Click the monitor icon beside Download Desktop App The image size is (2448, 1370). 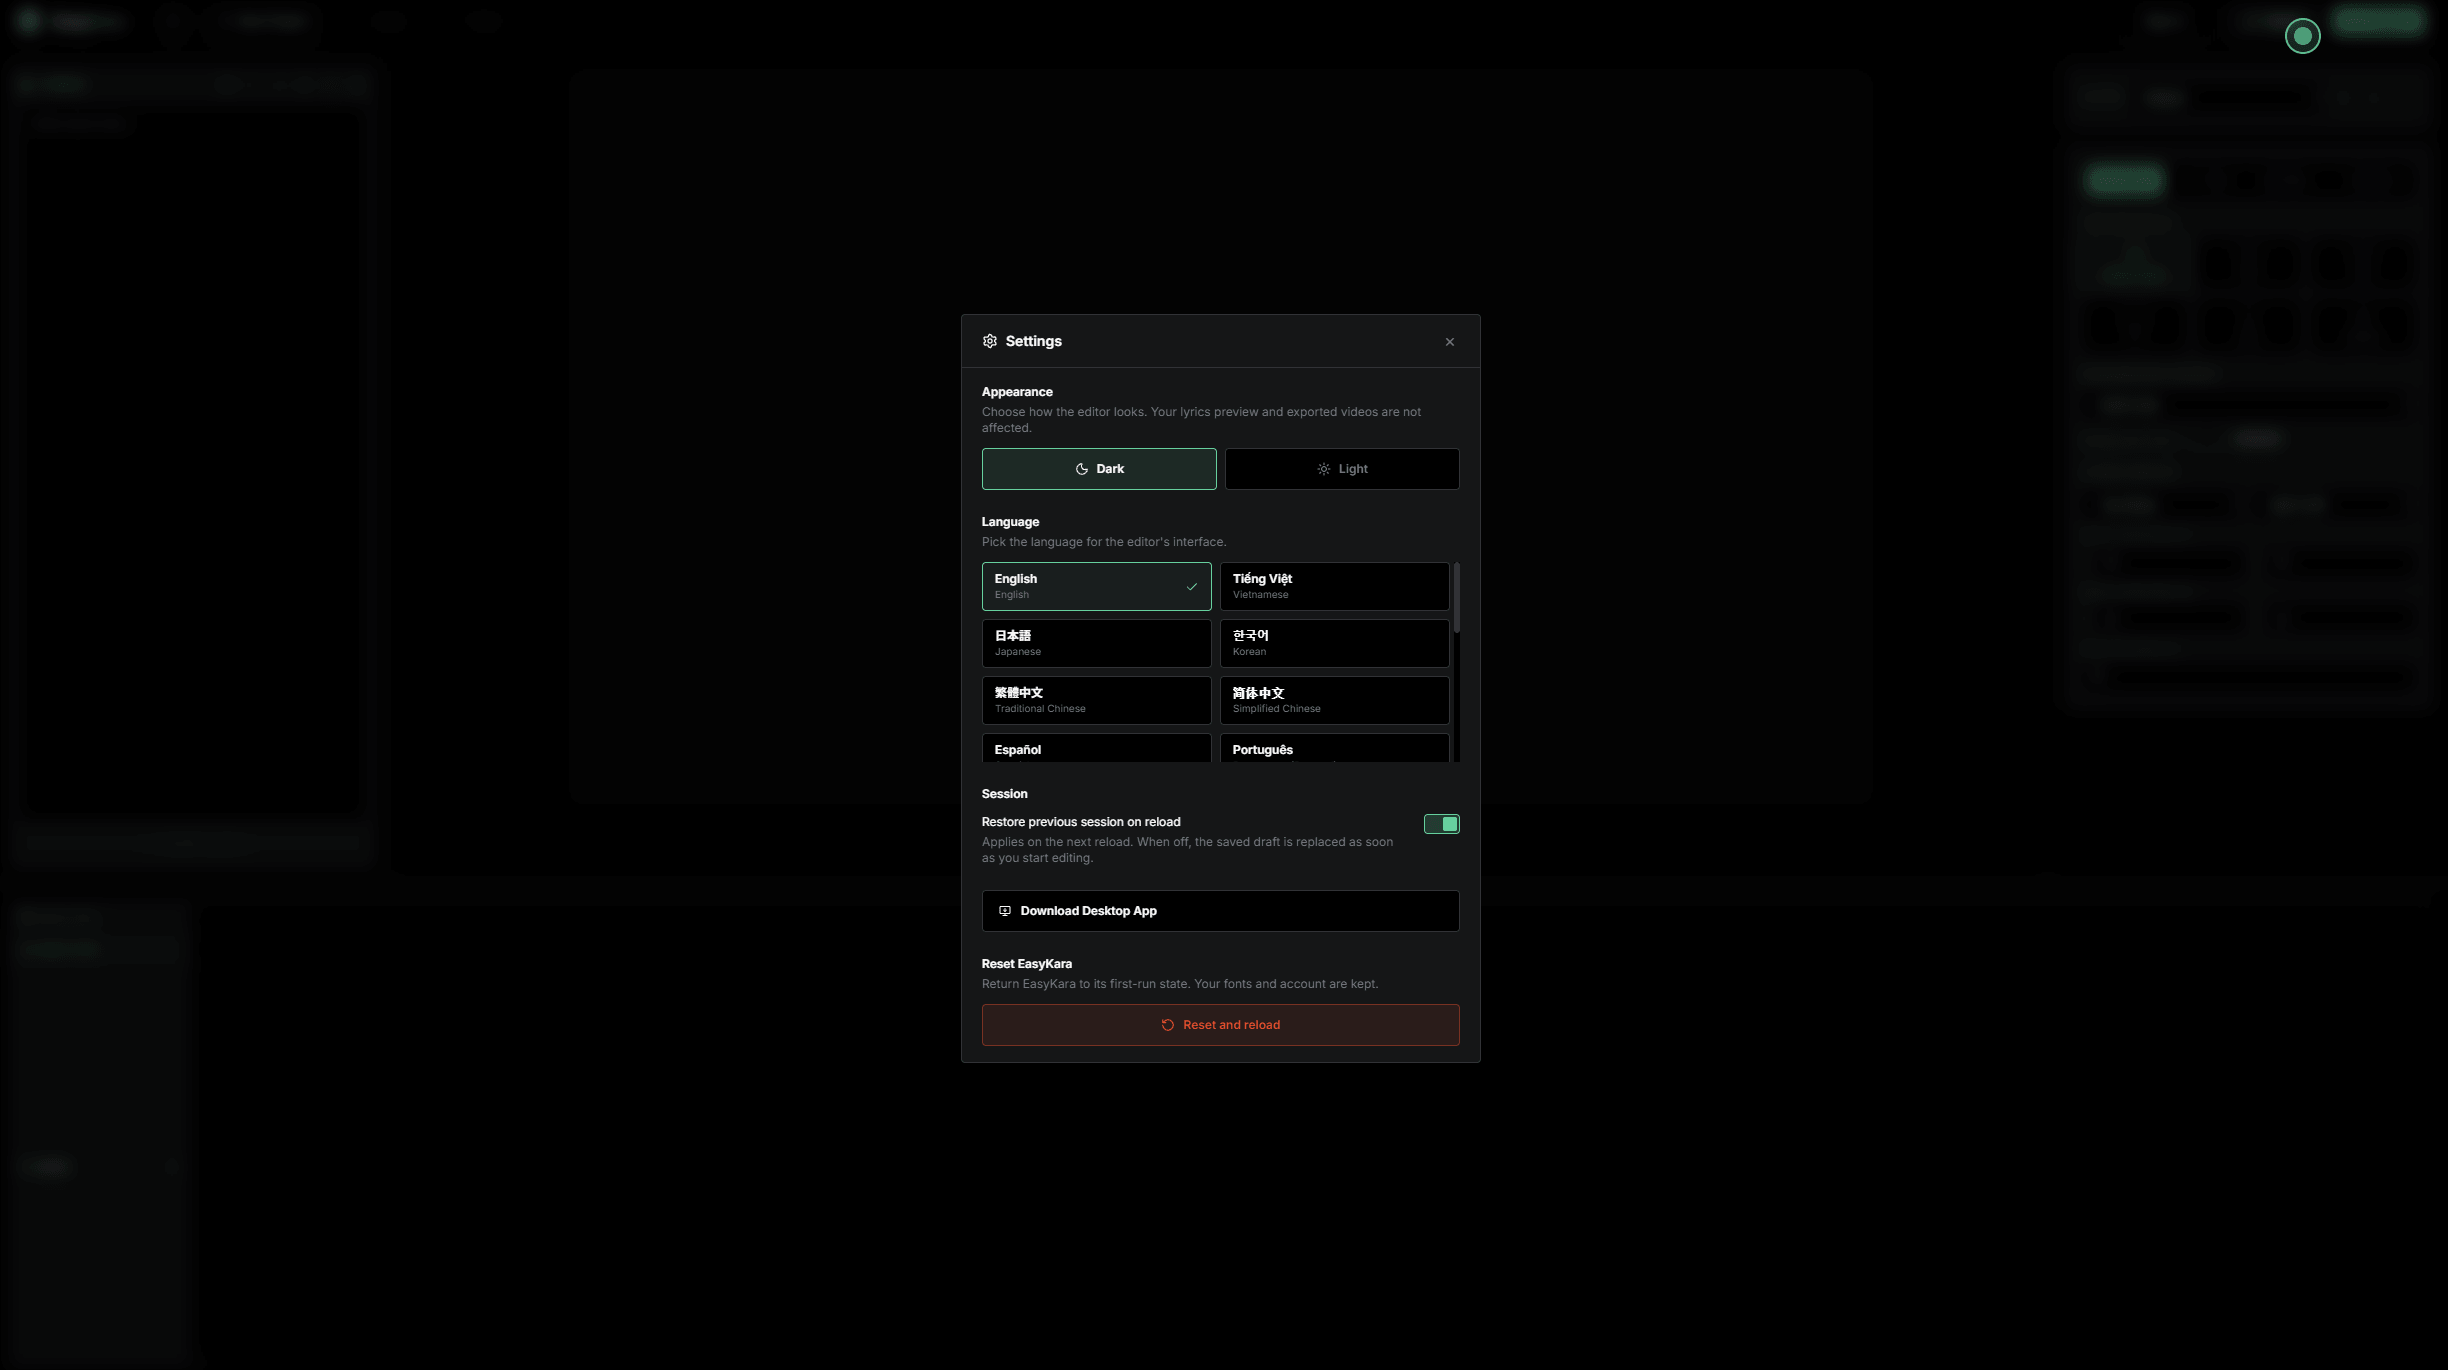point(1004,911)
